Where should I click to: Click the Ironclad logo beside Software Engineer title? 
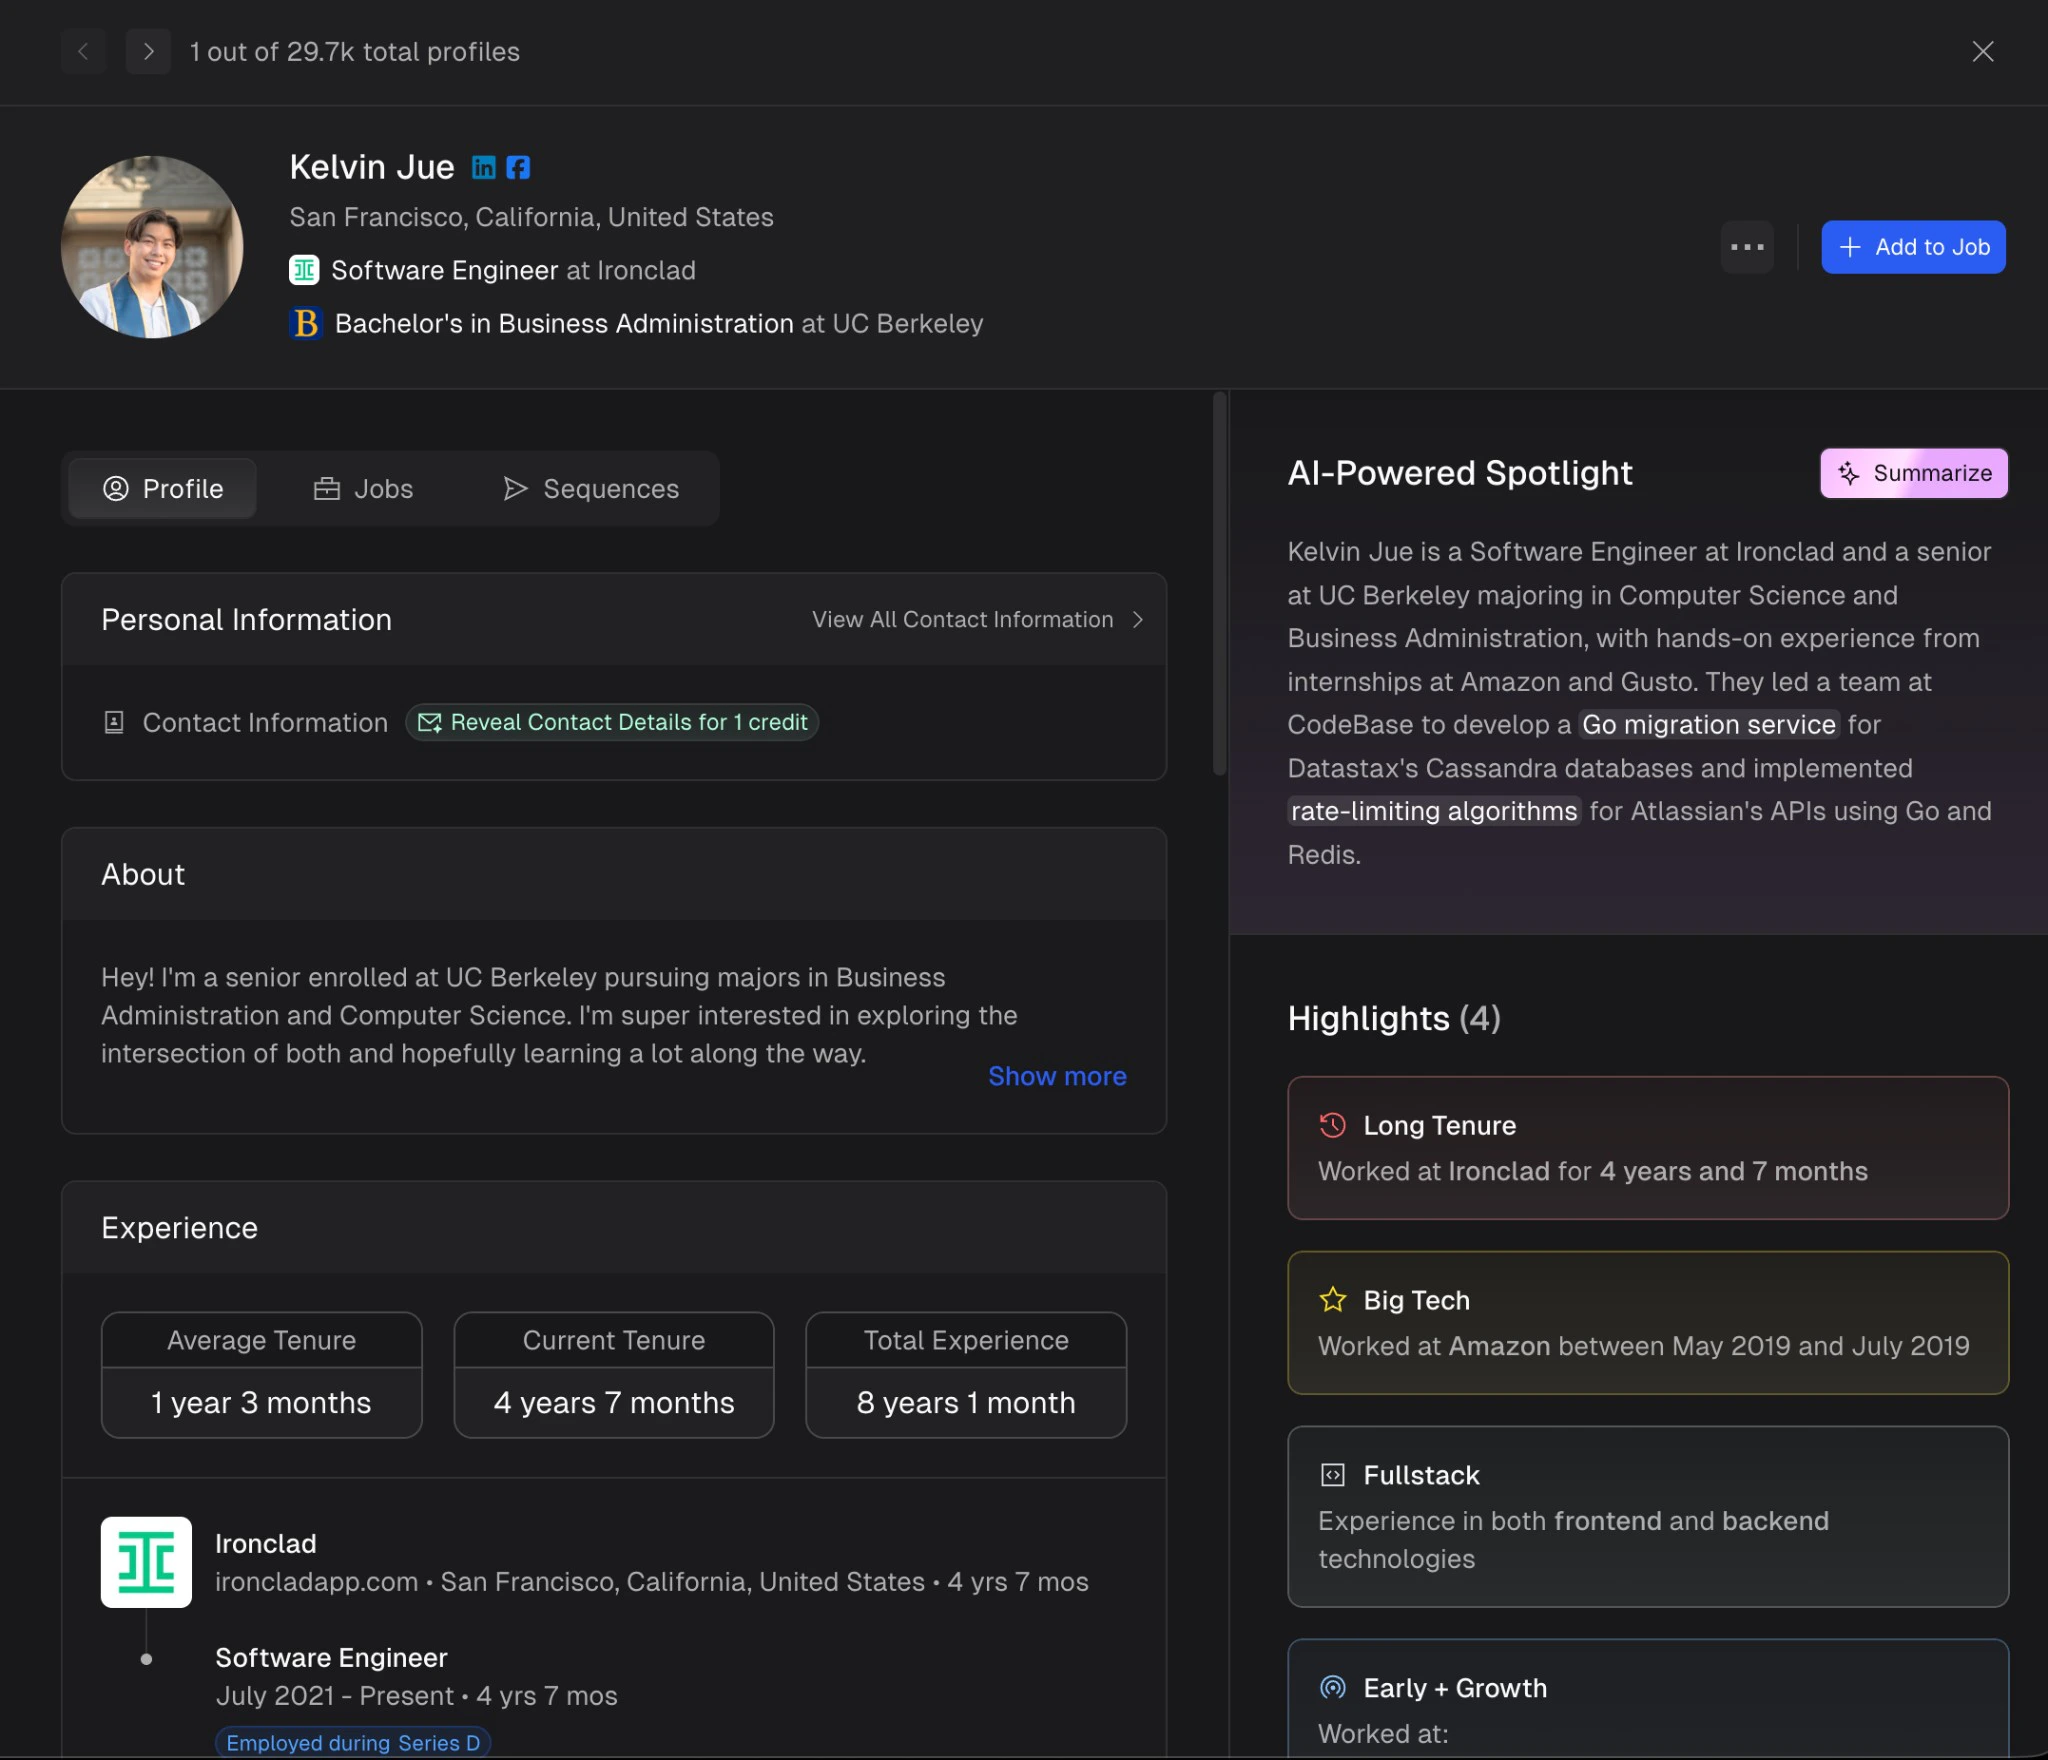304,270
